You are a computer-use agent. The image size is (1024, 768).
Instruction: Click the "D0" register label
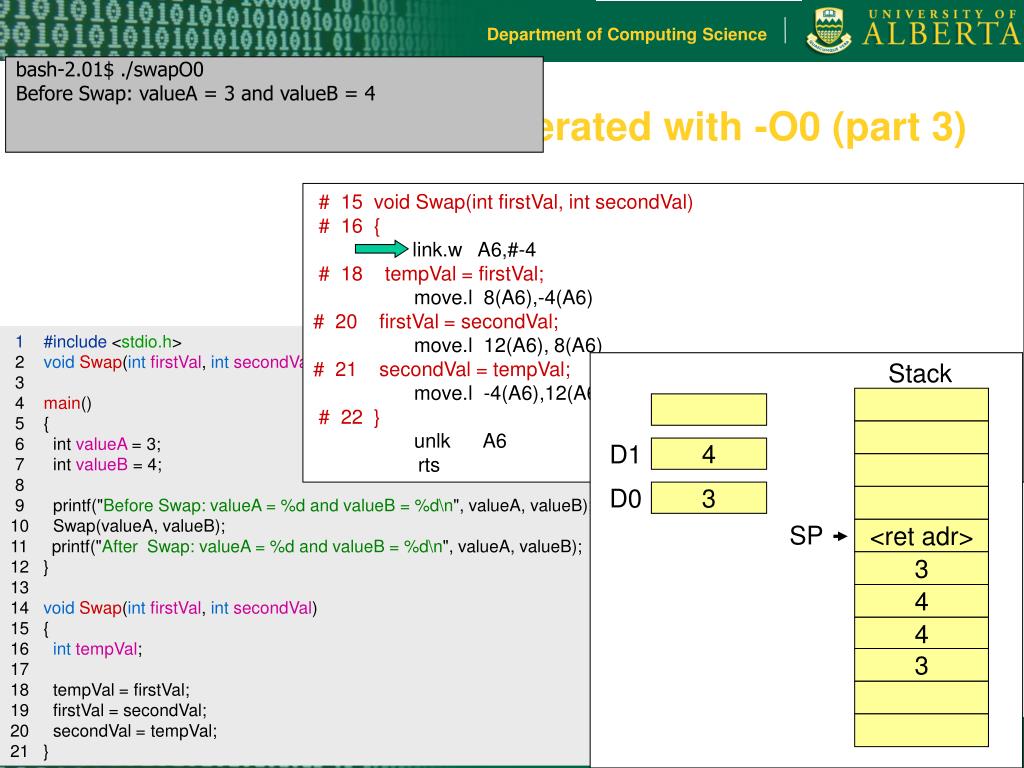click(625, 499)
